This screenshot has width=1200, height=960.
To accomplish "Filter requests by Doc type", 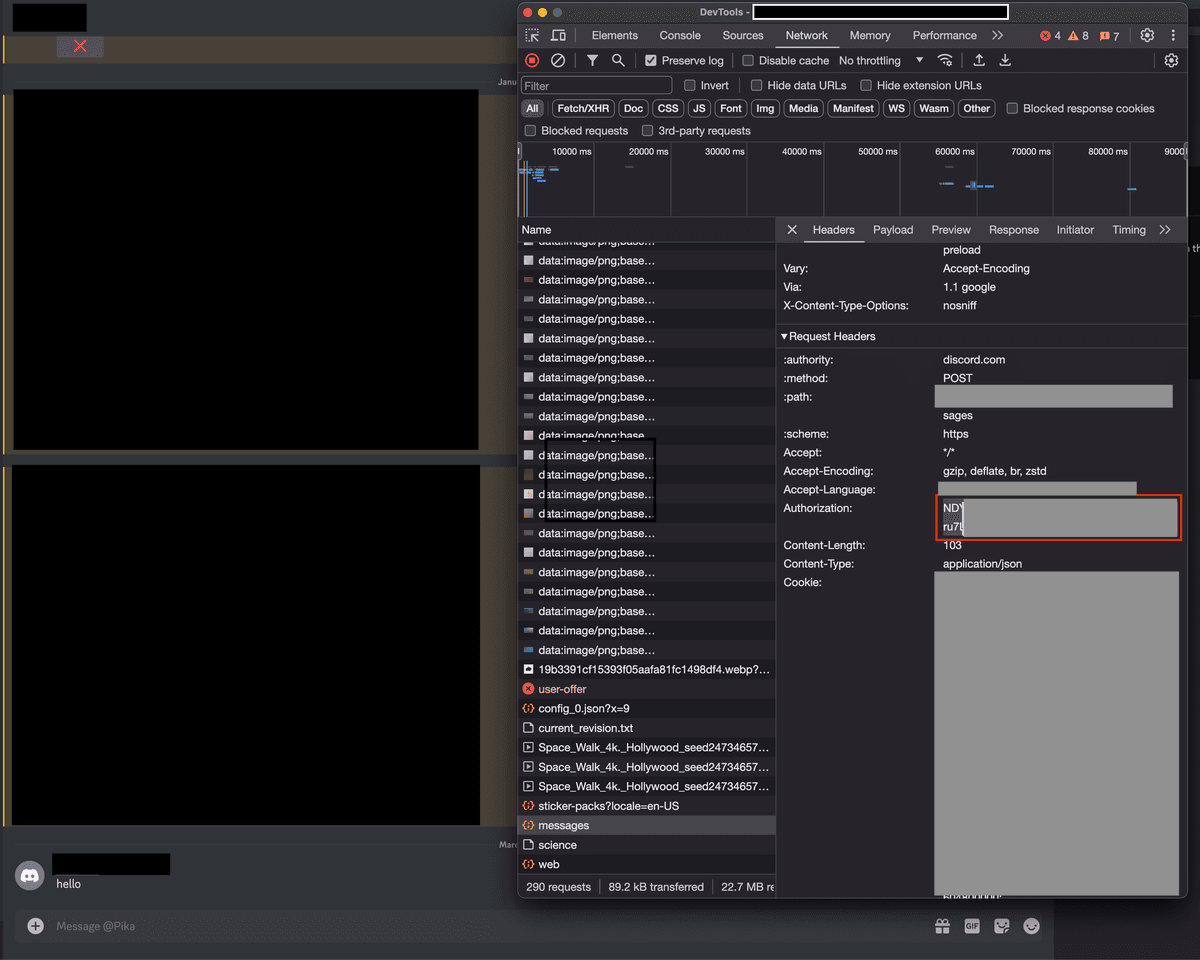I will point(633,109).
